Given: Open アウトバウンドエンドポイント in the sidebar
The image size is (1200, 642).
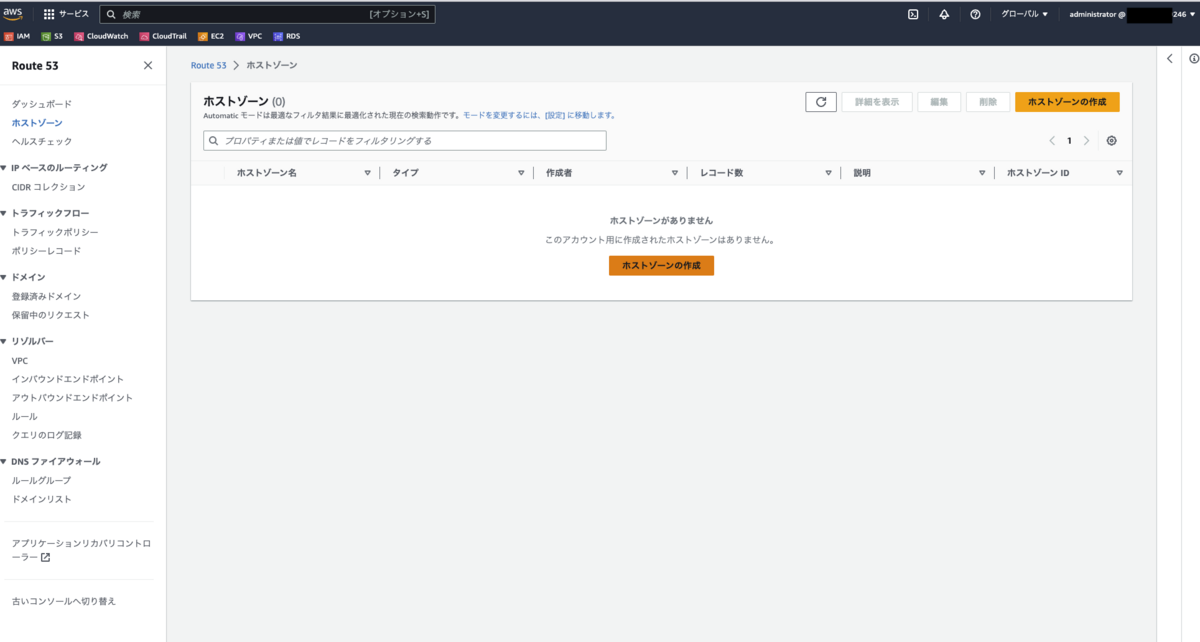Looking at the screenshot, I should pyautogui.click(x=72, y=398).
